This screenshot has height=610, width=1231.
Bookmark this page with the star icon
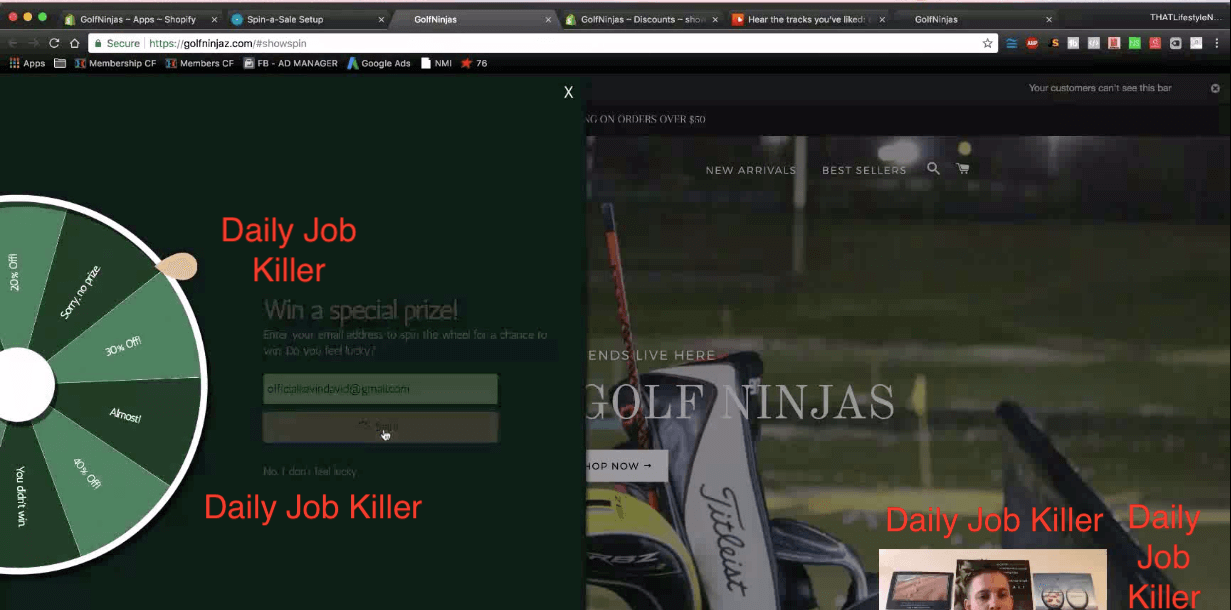[x=988, y=43]
